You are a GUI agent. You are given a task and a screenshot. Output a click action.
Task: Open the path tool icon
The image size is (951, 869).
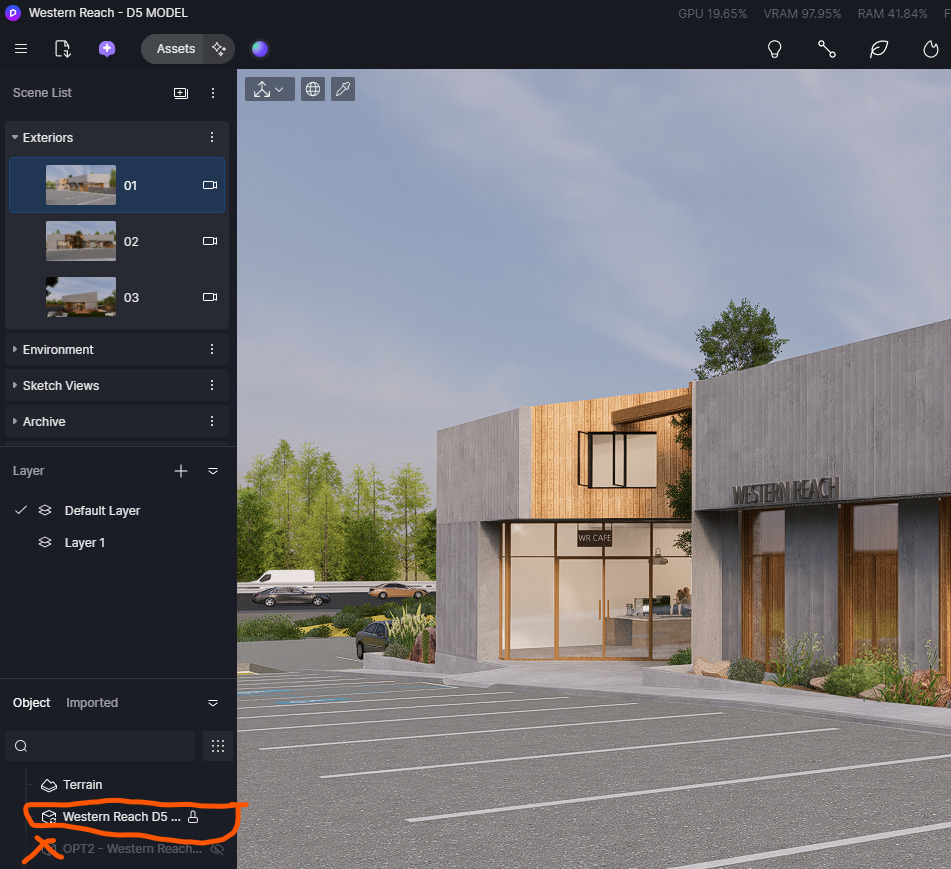click(x=826, y=49)
